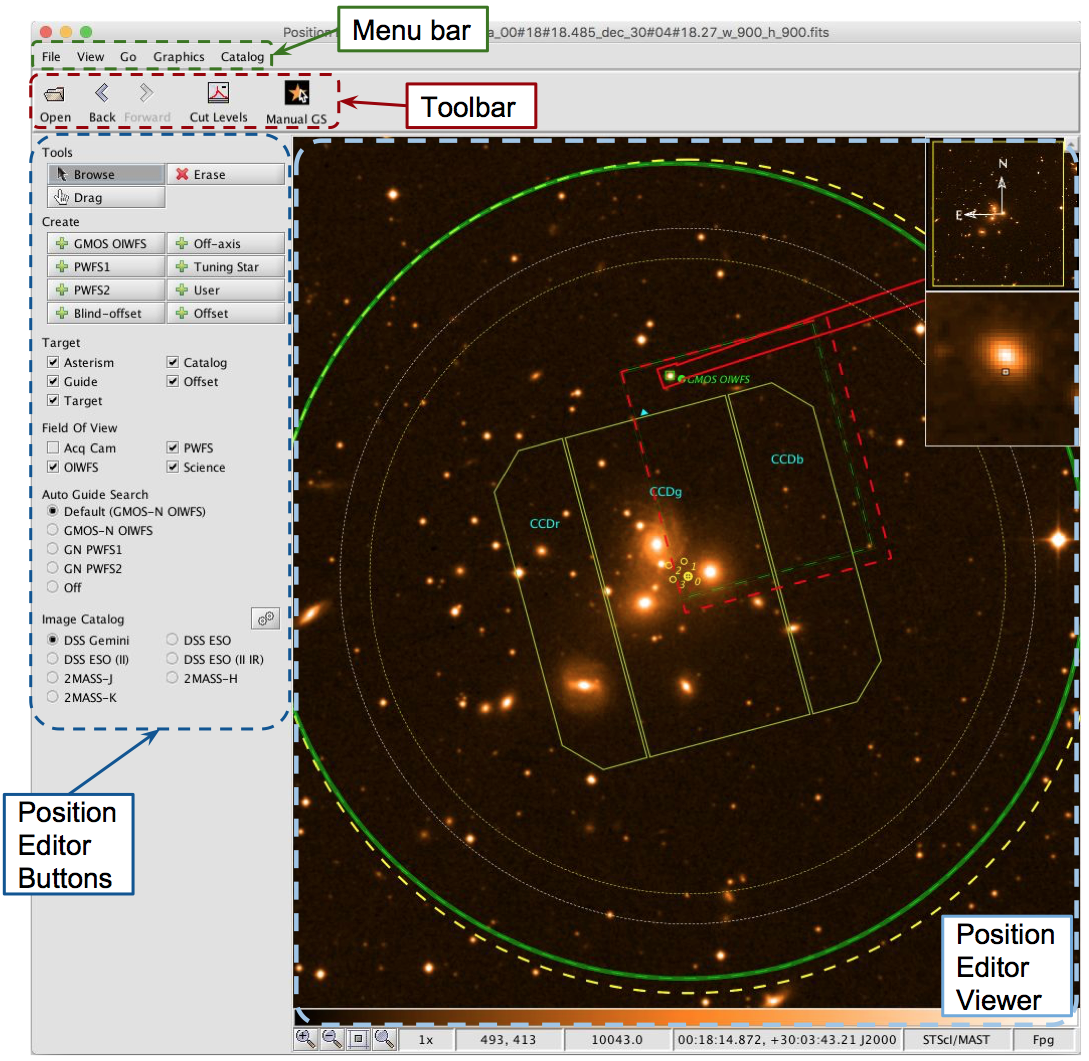Image resolution: width=1089 pixels, height=1061 pixels.
Task: Toggle PWFS field of view
Action: (x=173, y=448)
